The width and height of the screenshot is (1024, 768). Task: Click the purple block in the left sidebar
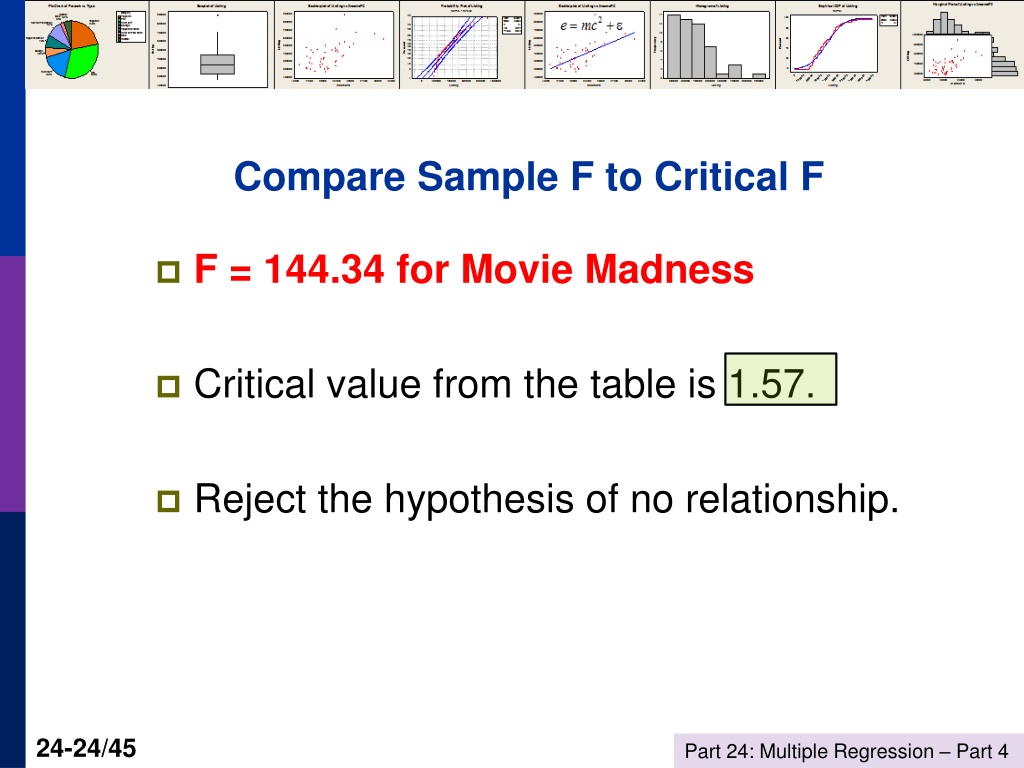point(12,384)
